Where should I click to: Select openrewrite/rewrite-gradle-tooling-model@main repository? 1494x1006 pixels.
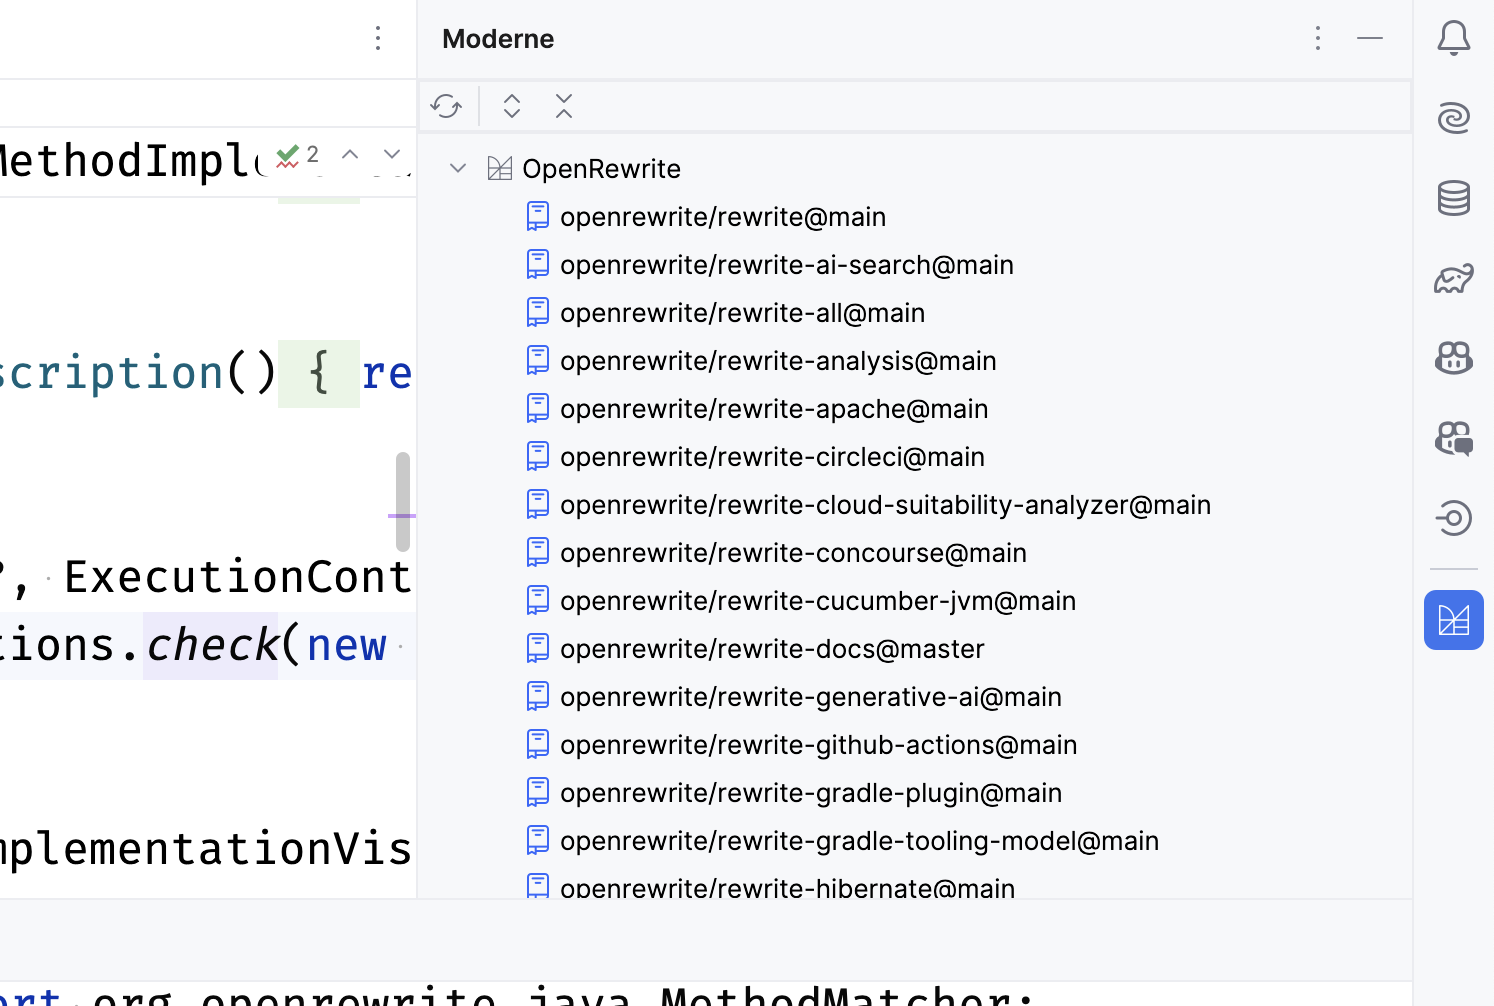859,841
